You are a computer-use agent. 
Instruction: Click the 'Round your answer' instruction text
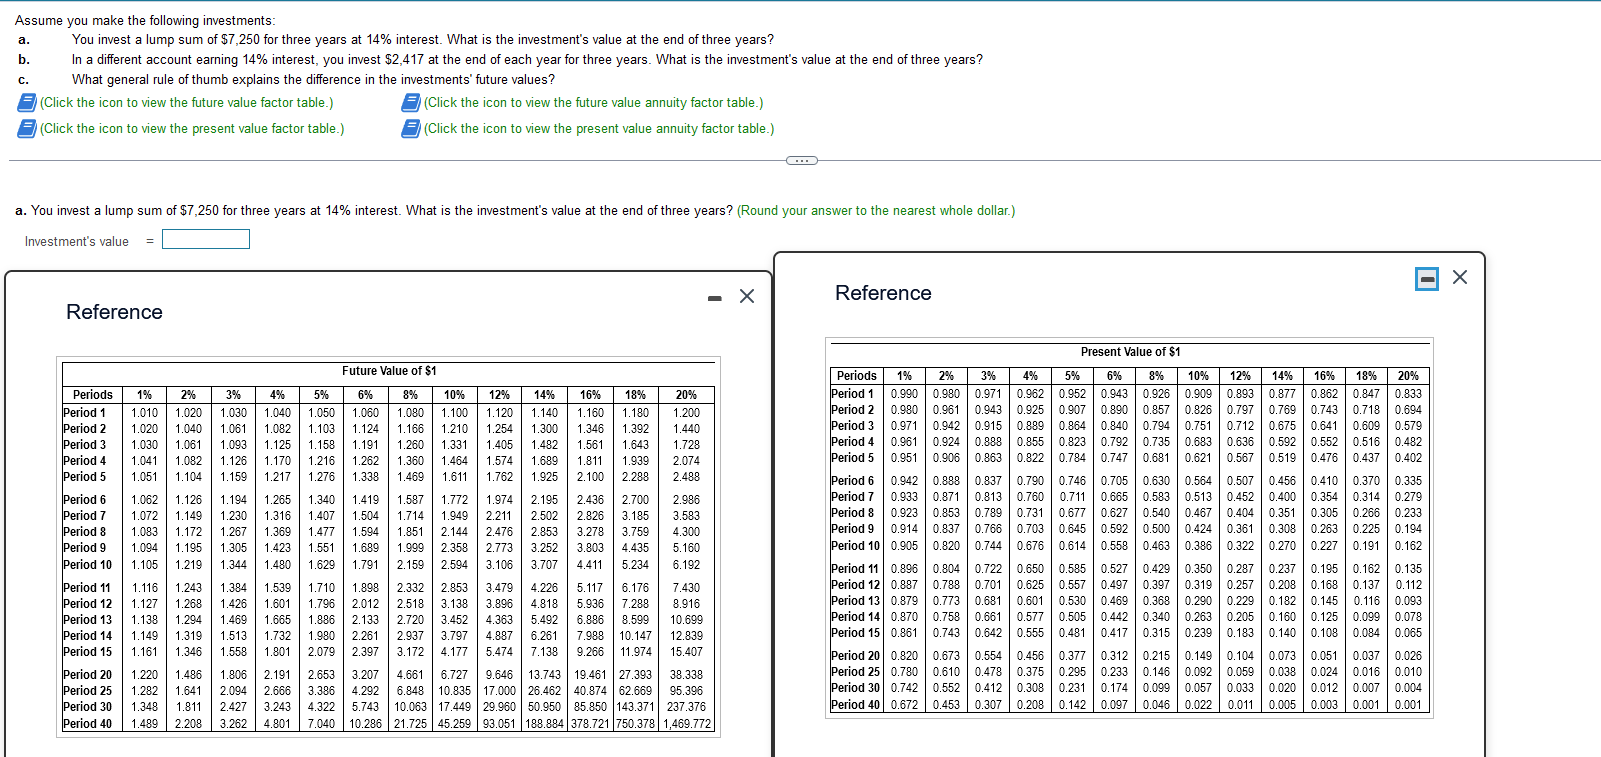tap(876, 211)
